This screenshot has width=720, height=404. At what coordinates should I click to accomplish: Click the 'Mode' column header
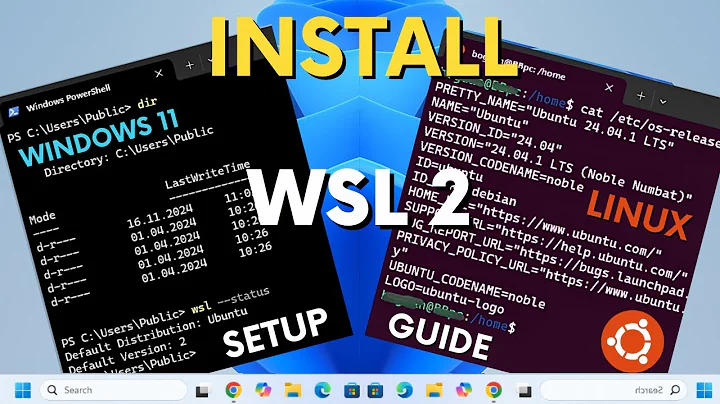click(x=42, y=217)
